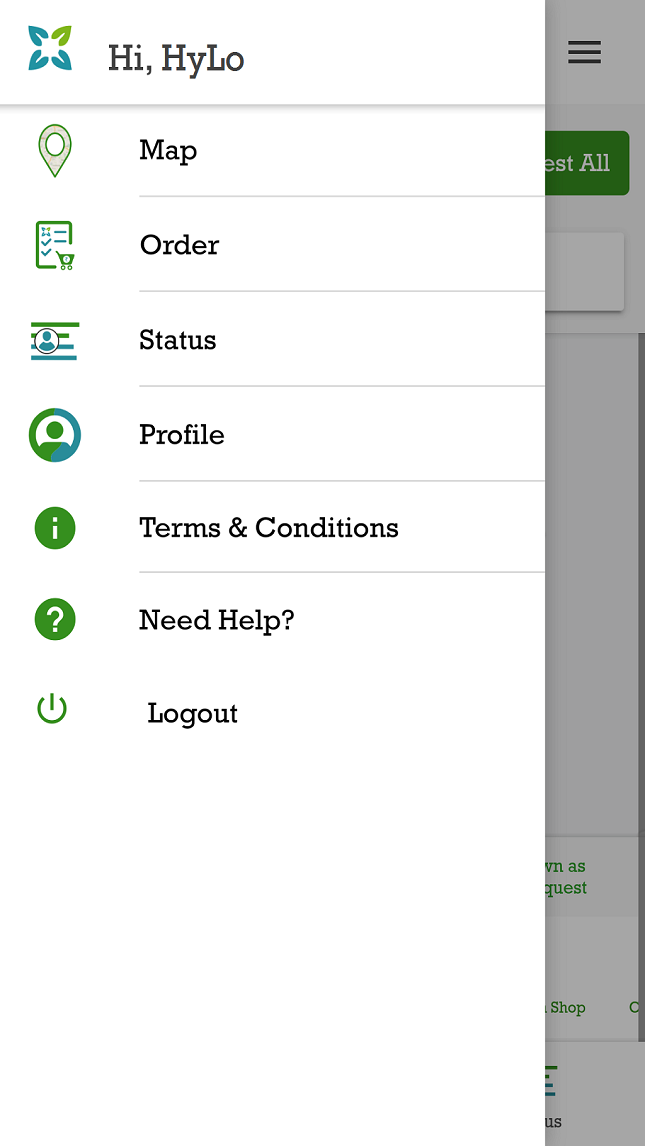Tap the profile avatar icon

click(54, 435)
